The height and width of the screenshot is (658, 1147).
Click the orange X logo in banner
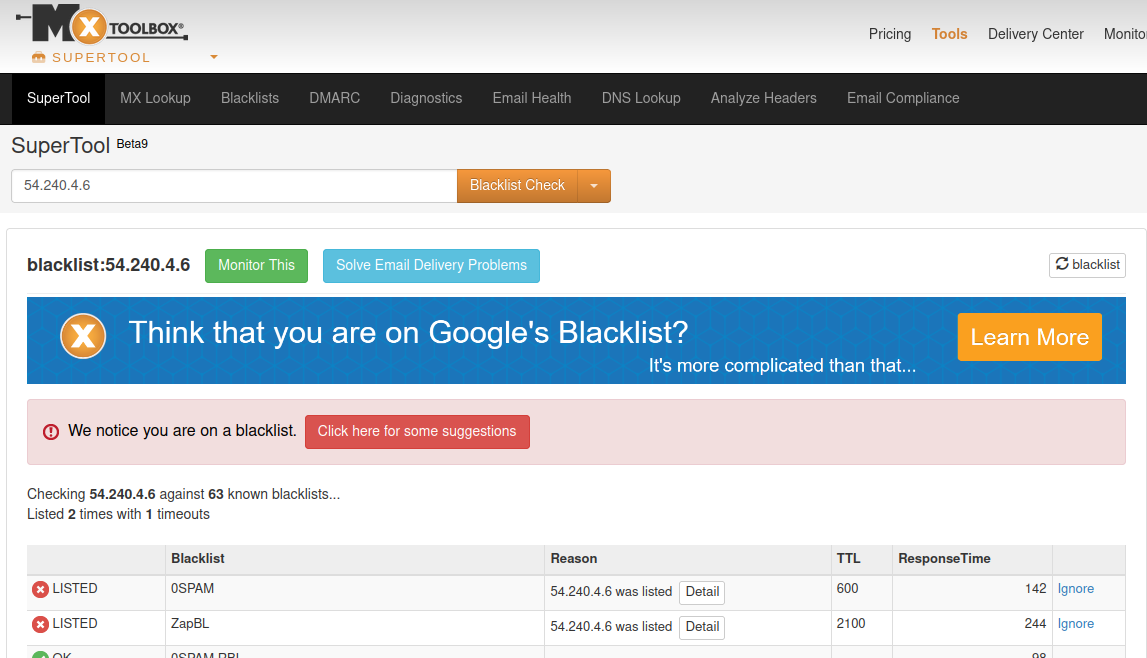point(83,336)
